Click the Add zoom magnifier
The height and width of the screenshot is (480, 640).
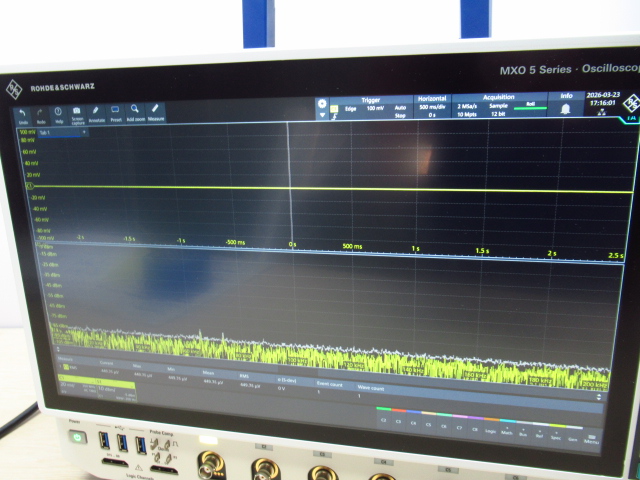(135, 113)
